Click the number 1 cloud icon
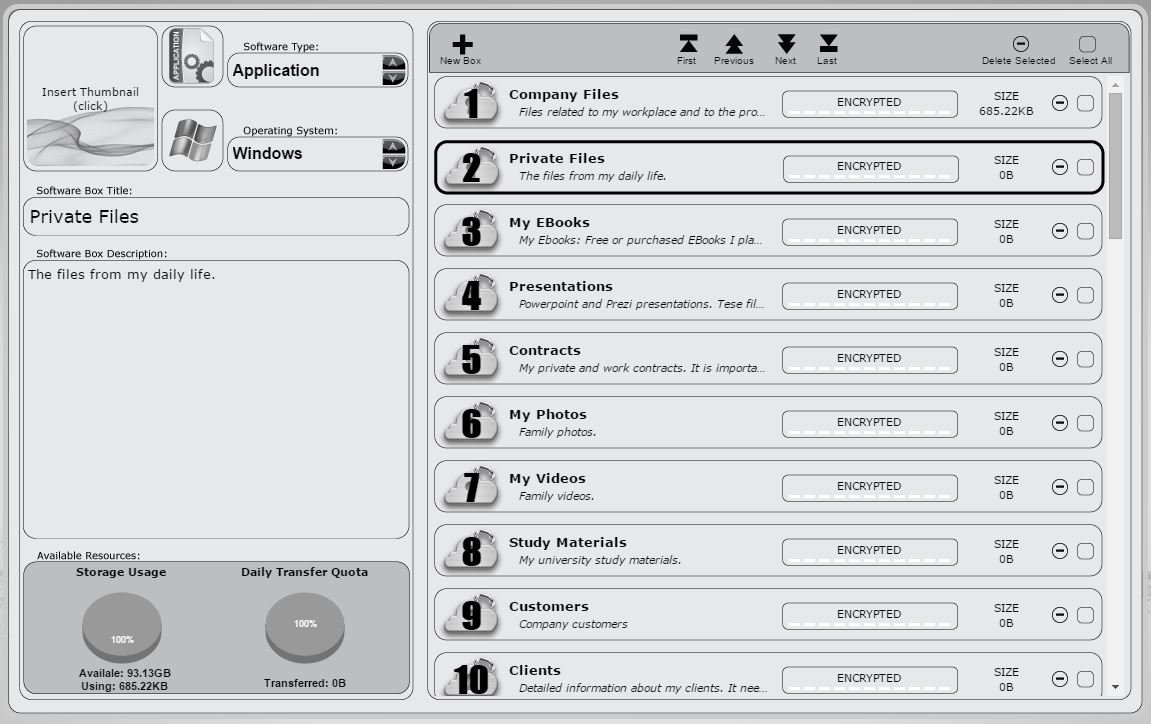This screenshot has width=1151, height=724. [x=471, y=104]
